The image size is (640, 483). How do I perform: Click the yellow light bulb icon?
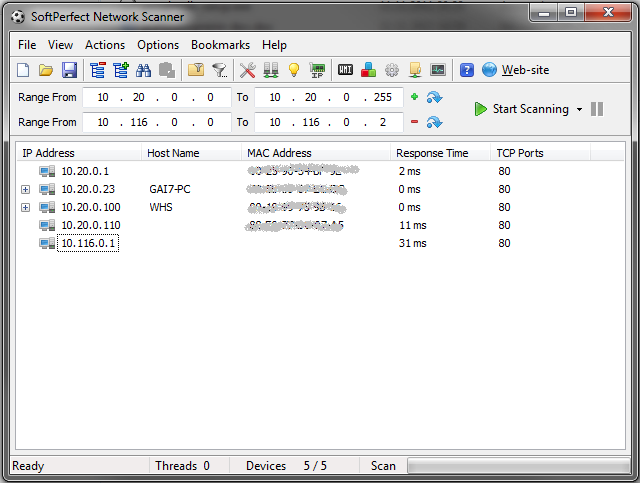294,70
